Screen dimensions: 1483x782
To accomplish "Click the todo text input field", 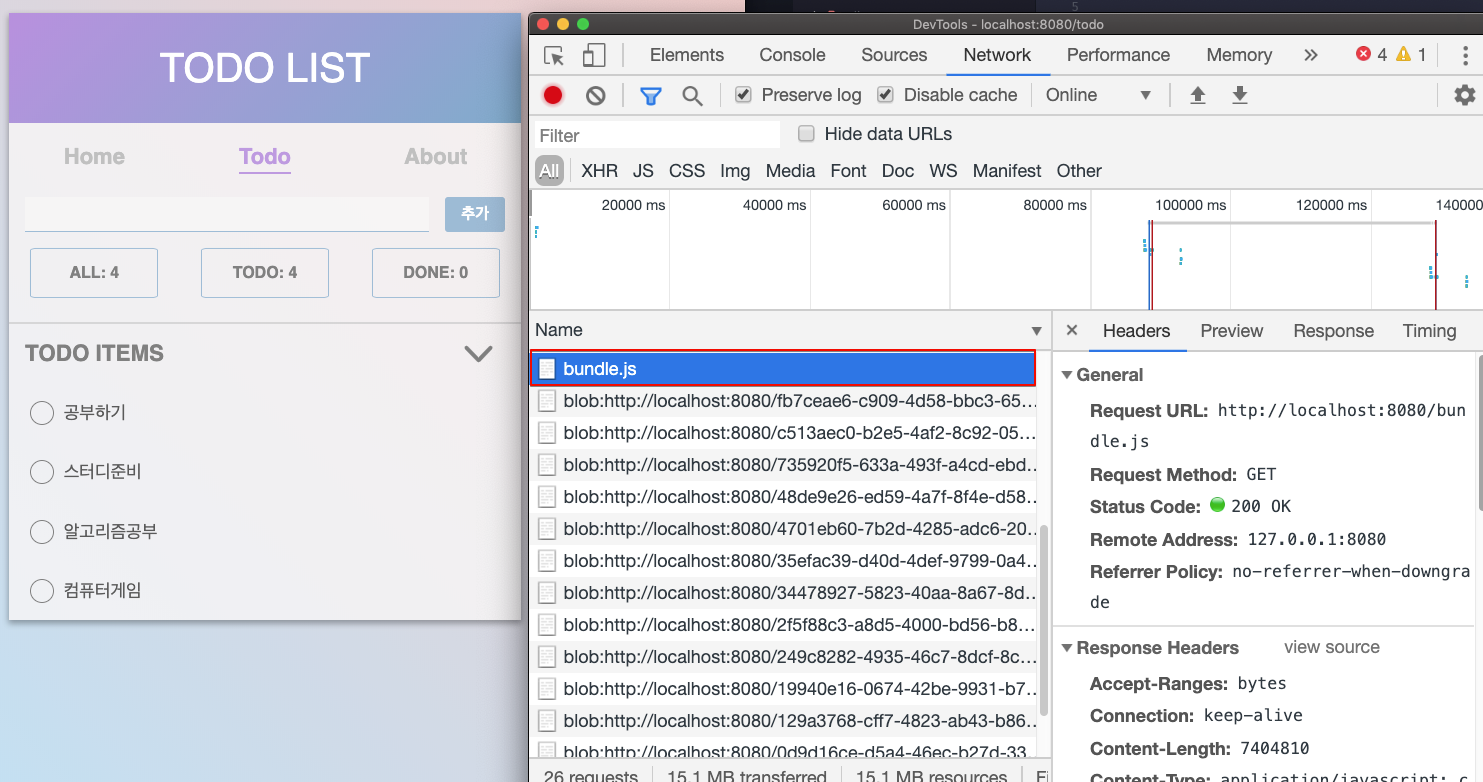I will point(227,215).
